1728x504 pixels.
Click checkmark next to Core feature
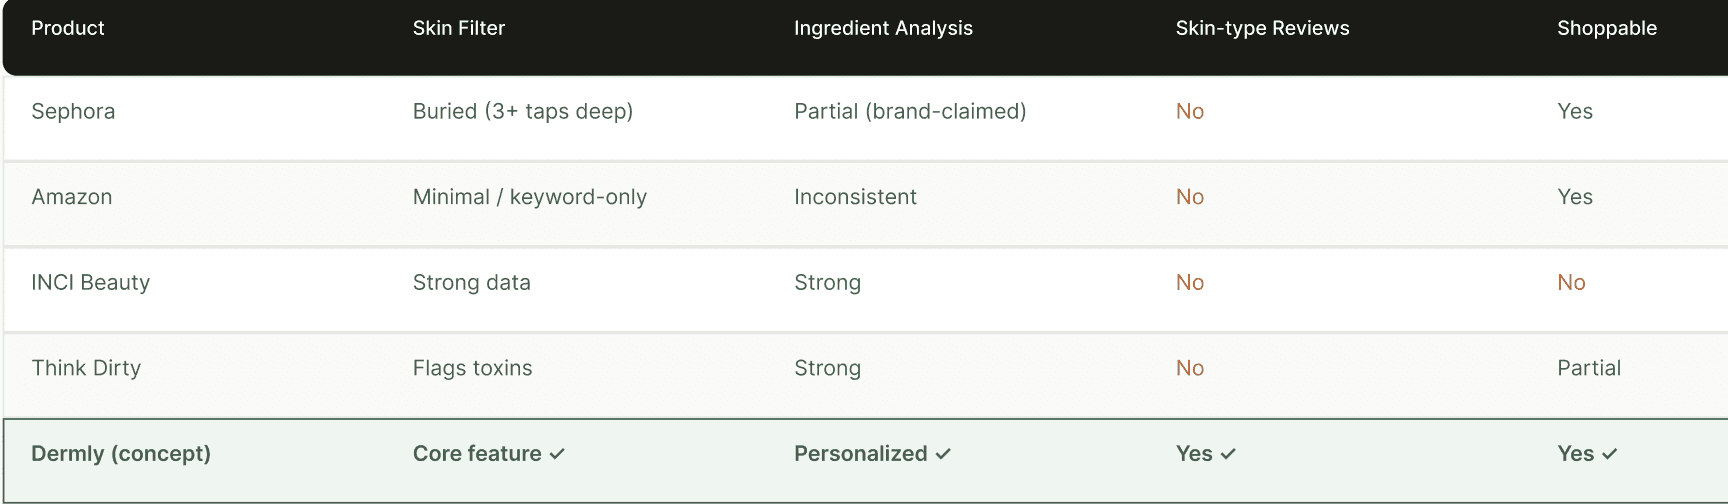click(x=557, y=454)
